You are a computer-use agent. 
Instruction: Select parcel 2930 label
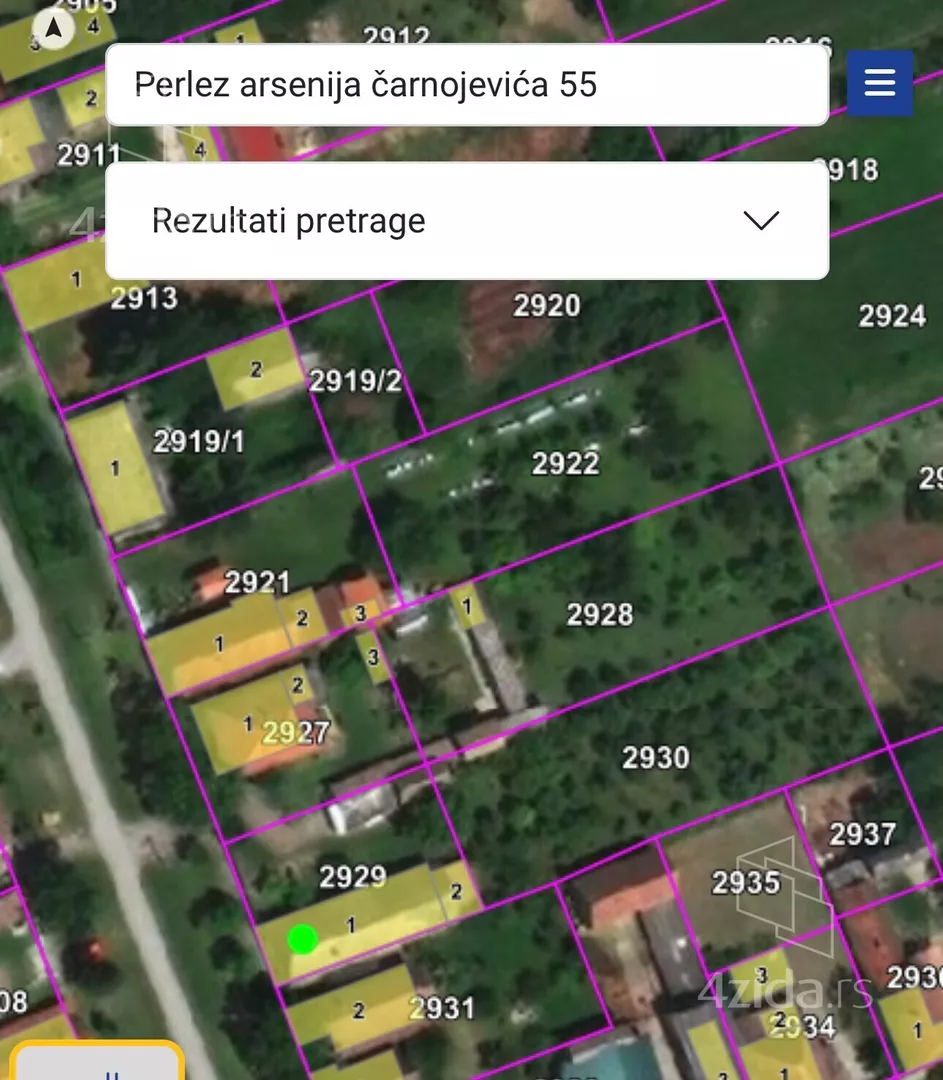pos(656,758)
